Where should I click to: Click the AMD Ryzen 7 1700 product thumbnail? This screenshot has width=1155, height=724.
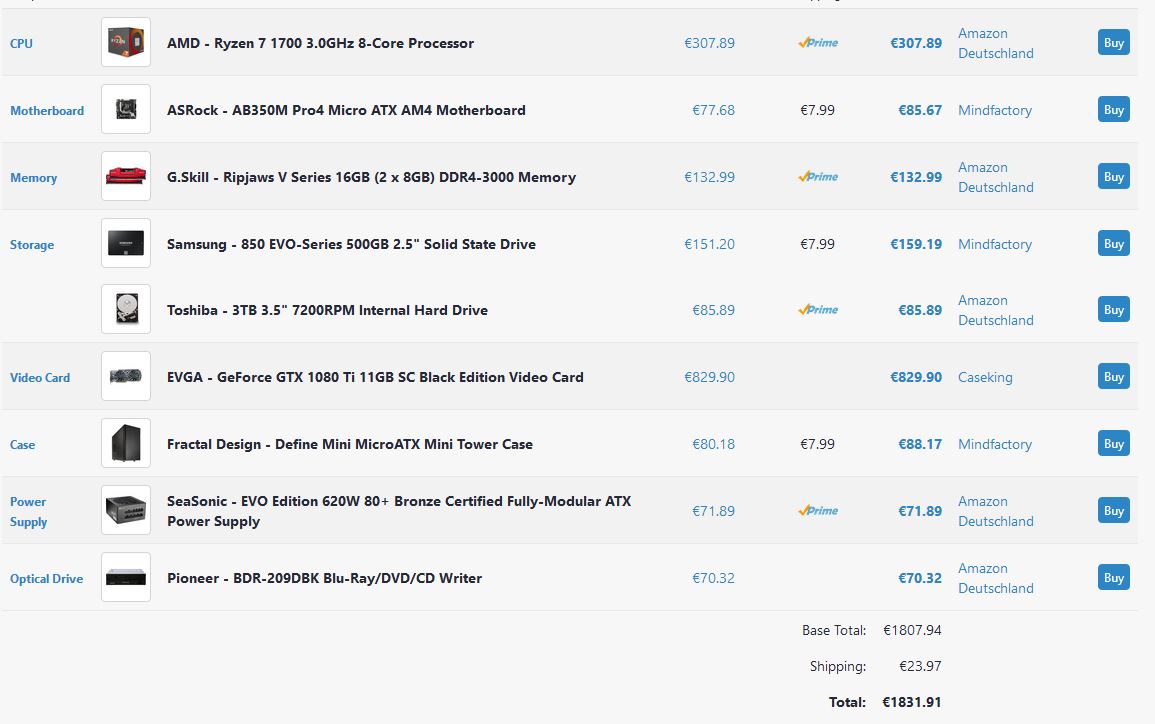pyautogui.click(x=126, y=43)
